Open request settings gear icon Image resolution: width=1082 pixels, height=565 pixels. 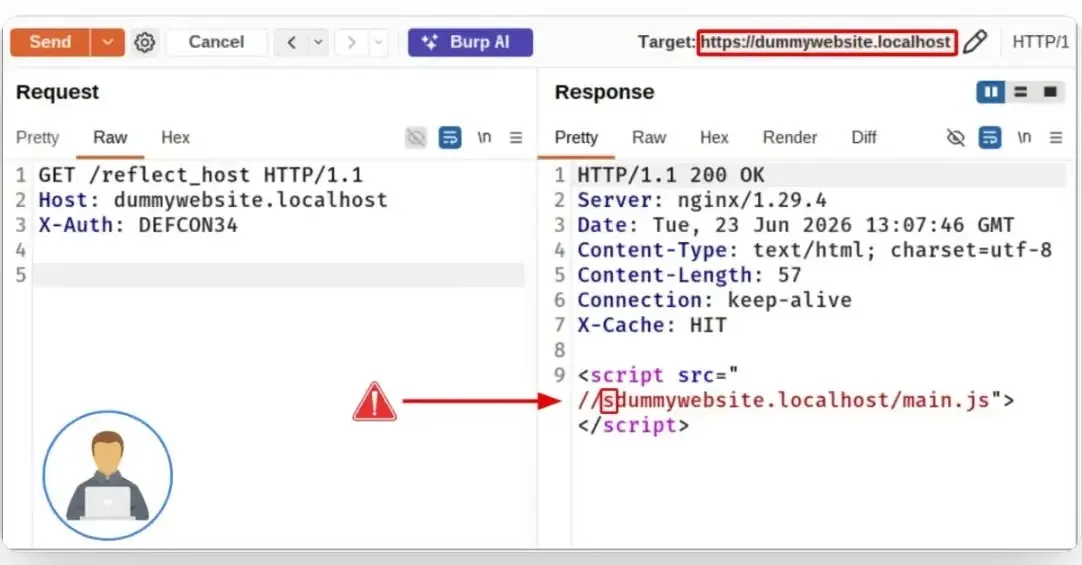pos(144,42)
